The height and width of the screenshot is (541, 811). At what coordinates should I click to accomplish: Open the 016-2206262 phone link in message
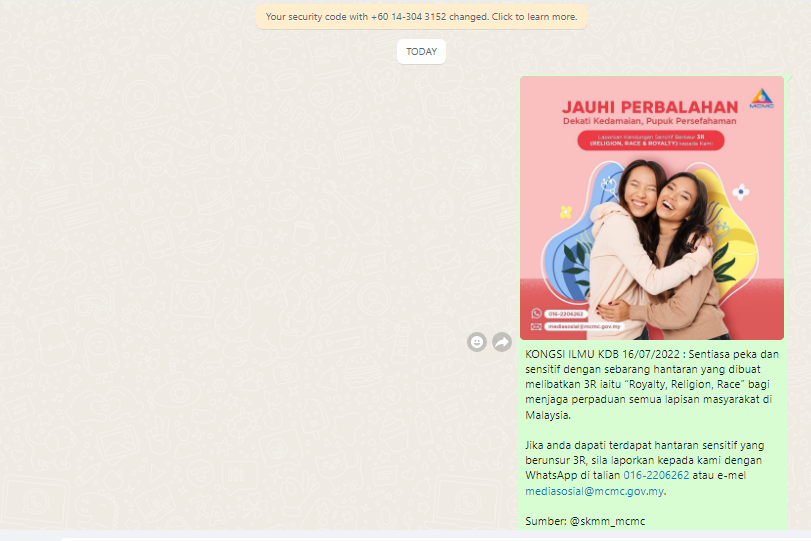pos(656,475)
